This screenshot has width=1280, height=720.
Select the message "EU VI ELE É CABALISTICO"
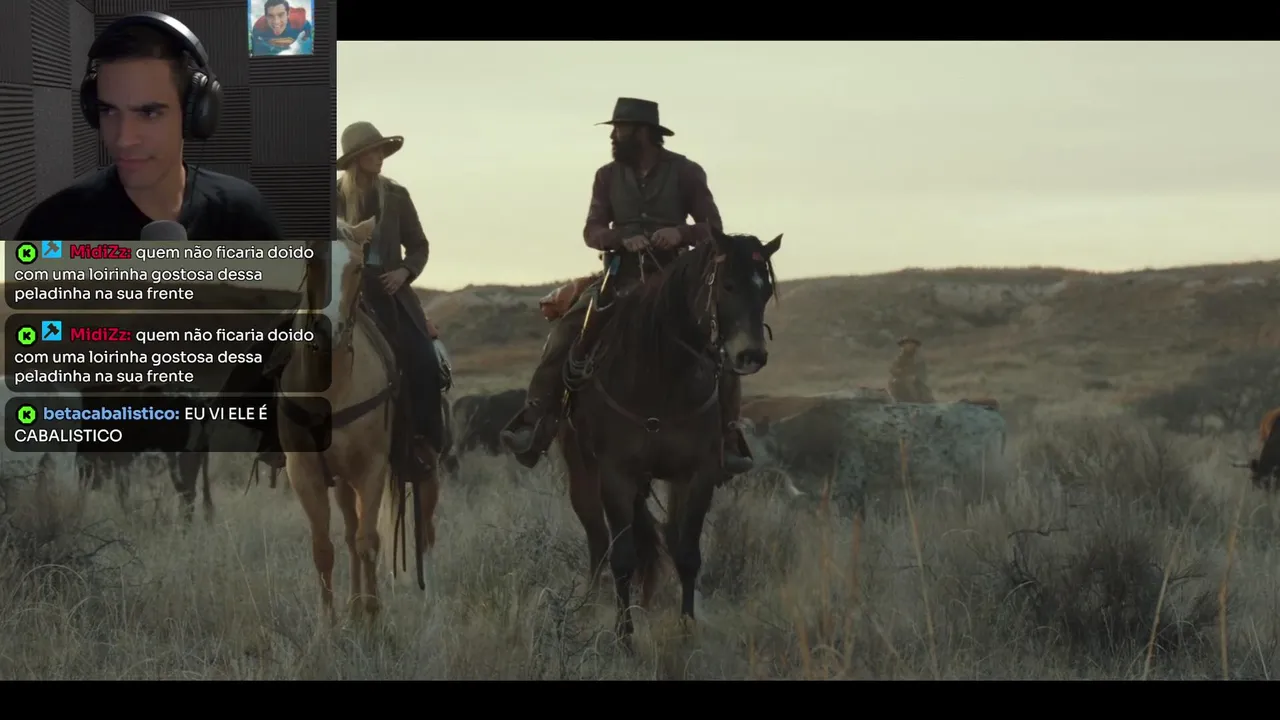[x=141, y=425]
